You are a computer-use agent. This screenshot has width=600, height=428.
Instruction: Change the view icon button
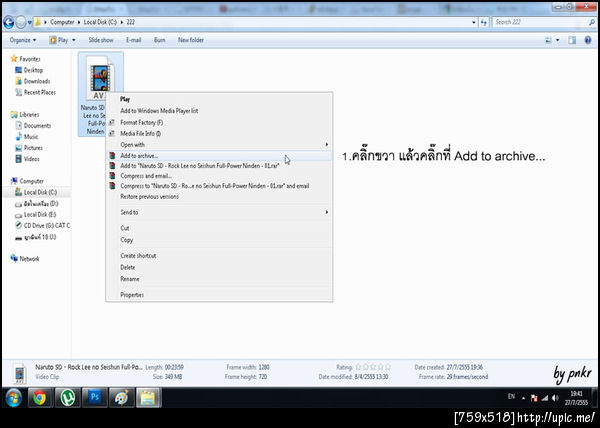click(548, 40)
